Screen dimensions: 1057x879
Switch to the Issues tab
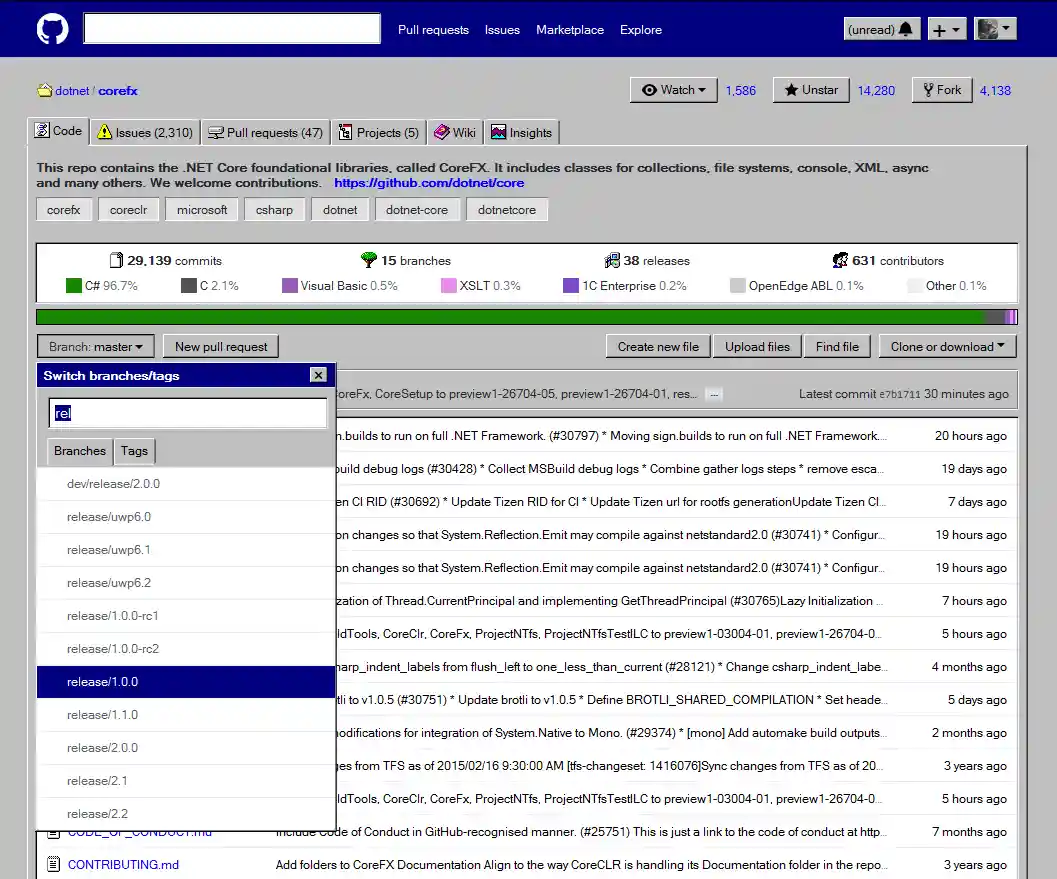144,131
